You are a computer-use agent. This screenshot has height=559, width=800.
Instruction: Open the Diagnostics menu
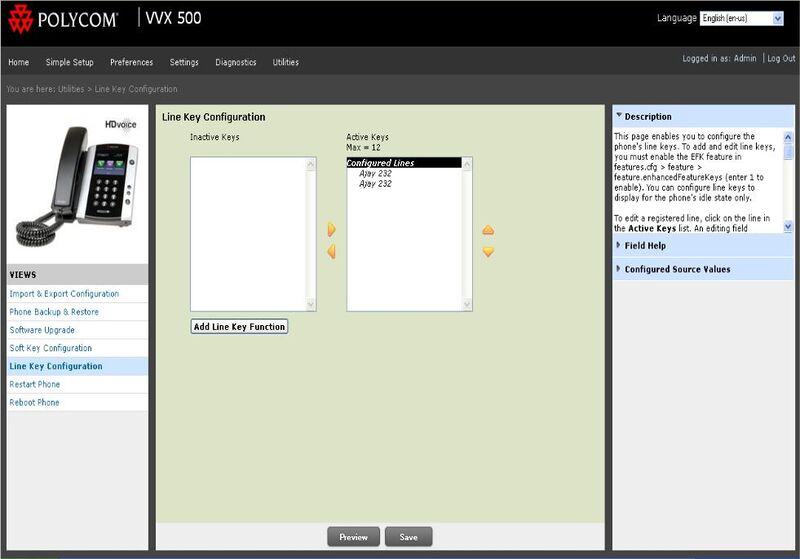[x=236, y=62]
